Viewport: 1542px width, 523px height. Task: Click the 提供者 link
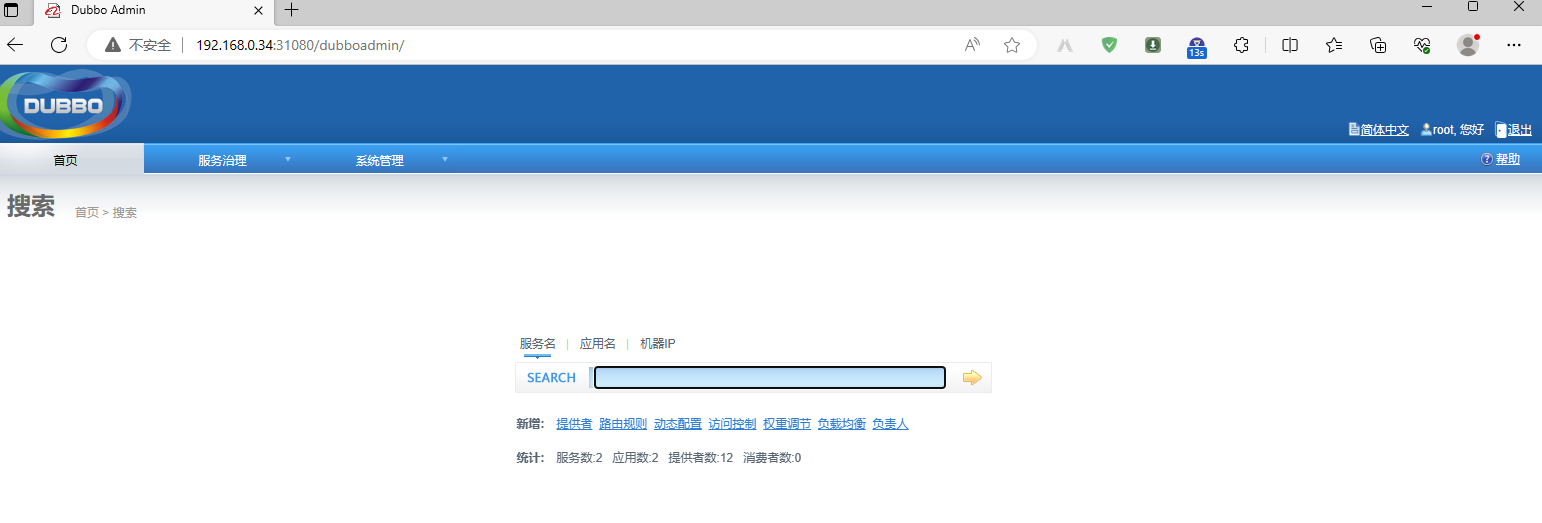[x=574, y=424]
